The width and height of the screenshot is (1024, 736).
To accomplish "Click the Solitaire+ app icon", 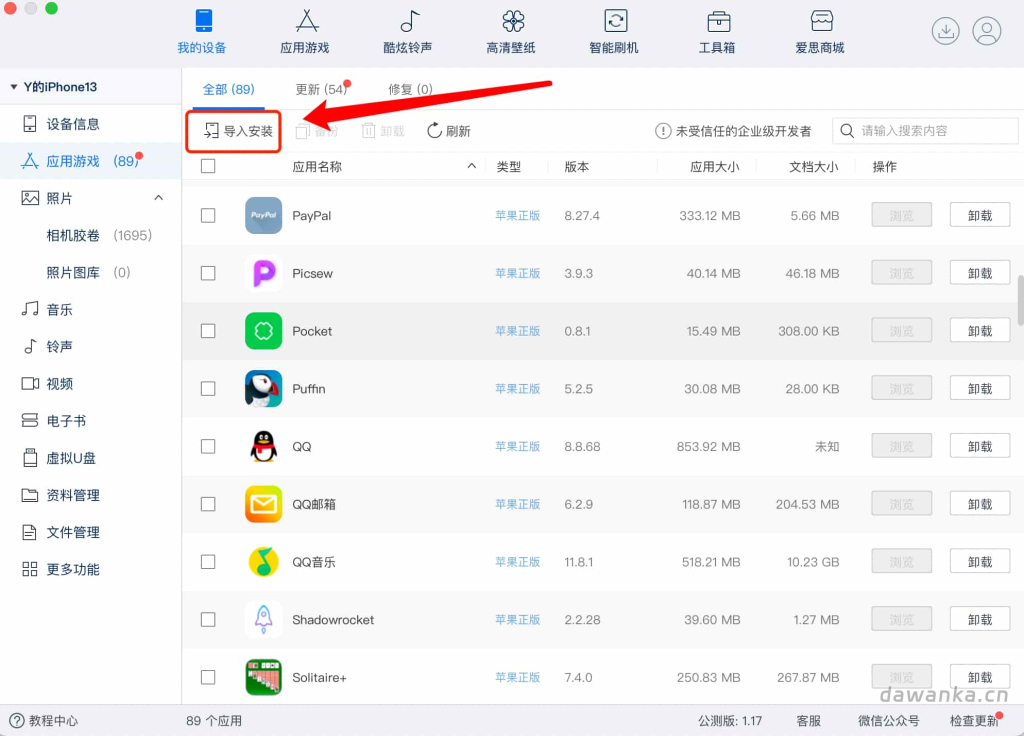I will coord(263,677).
